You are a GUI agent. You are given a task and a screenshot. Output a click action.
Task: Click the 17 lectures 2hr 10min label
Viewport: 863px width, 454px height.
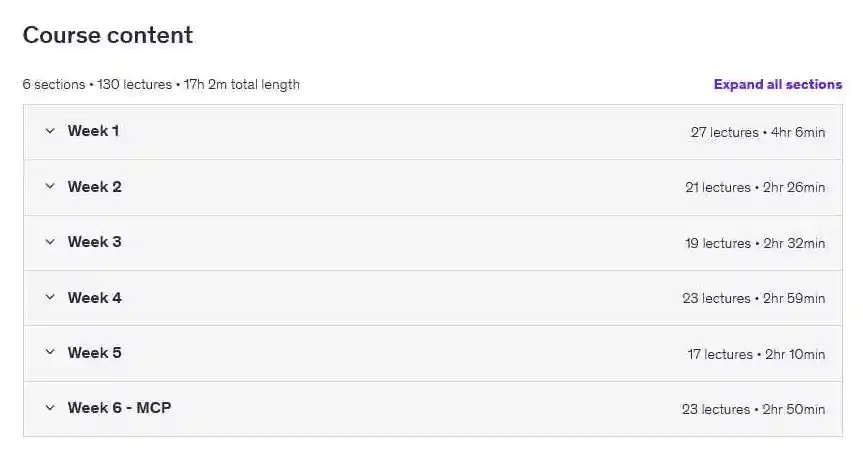click(x=756, y=354)
